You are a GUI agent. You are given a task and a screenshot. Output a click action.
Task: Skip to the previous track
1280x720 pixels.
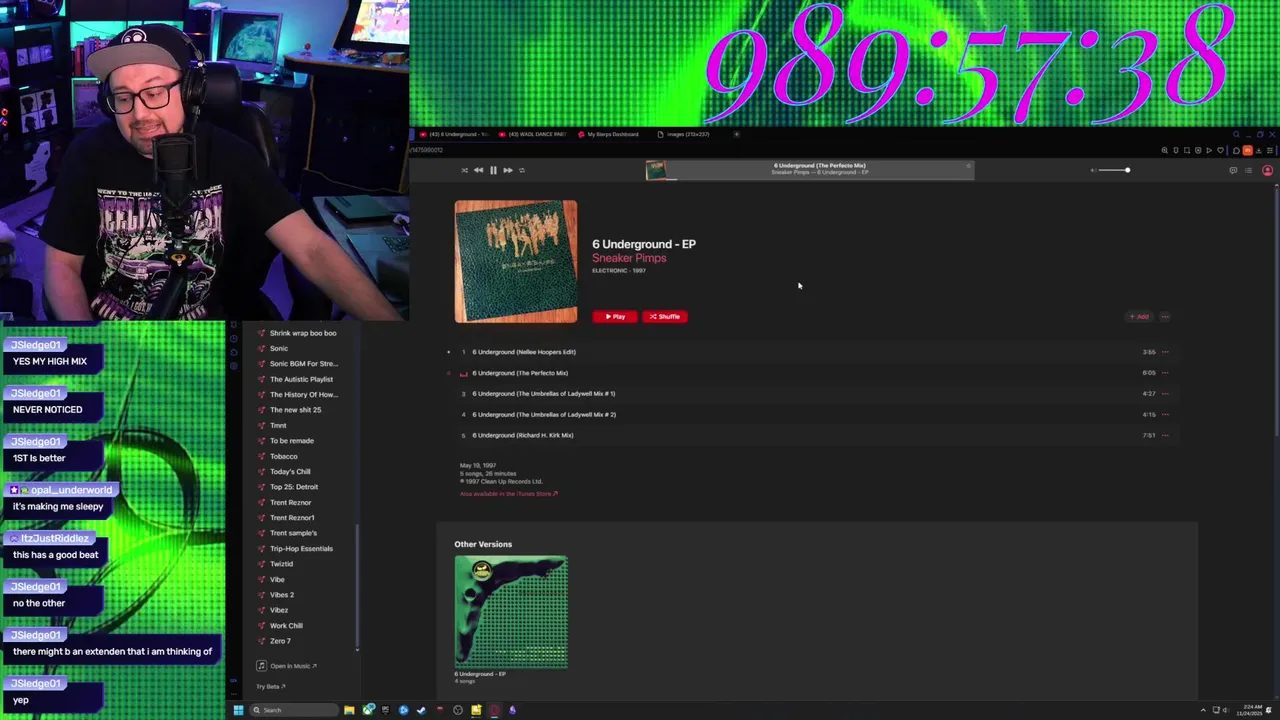point(478,170)
